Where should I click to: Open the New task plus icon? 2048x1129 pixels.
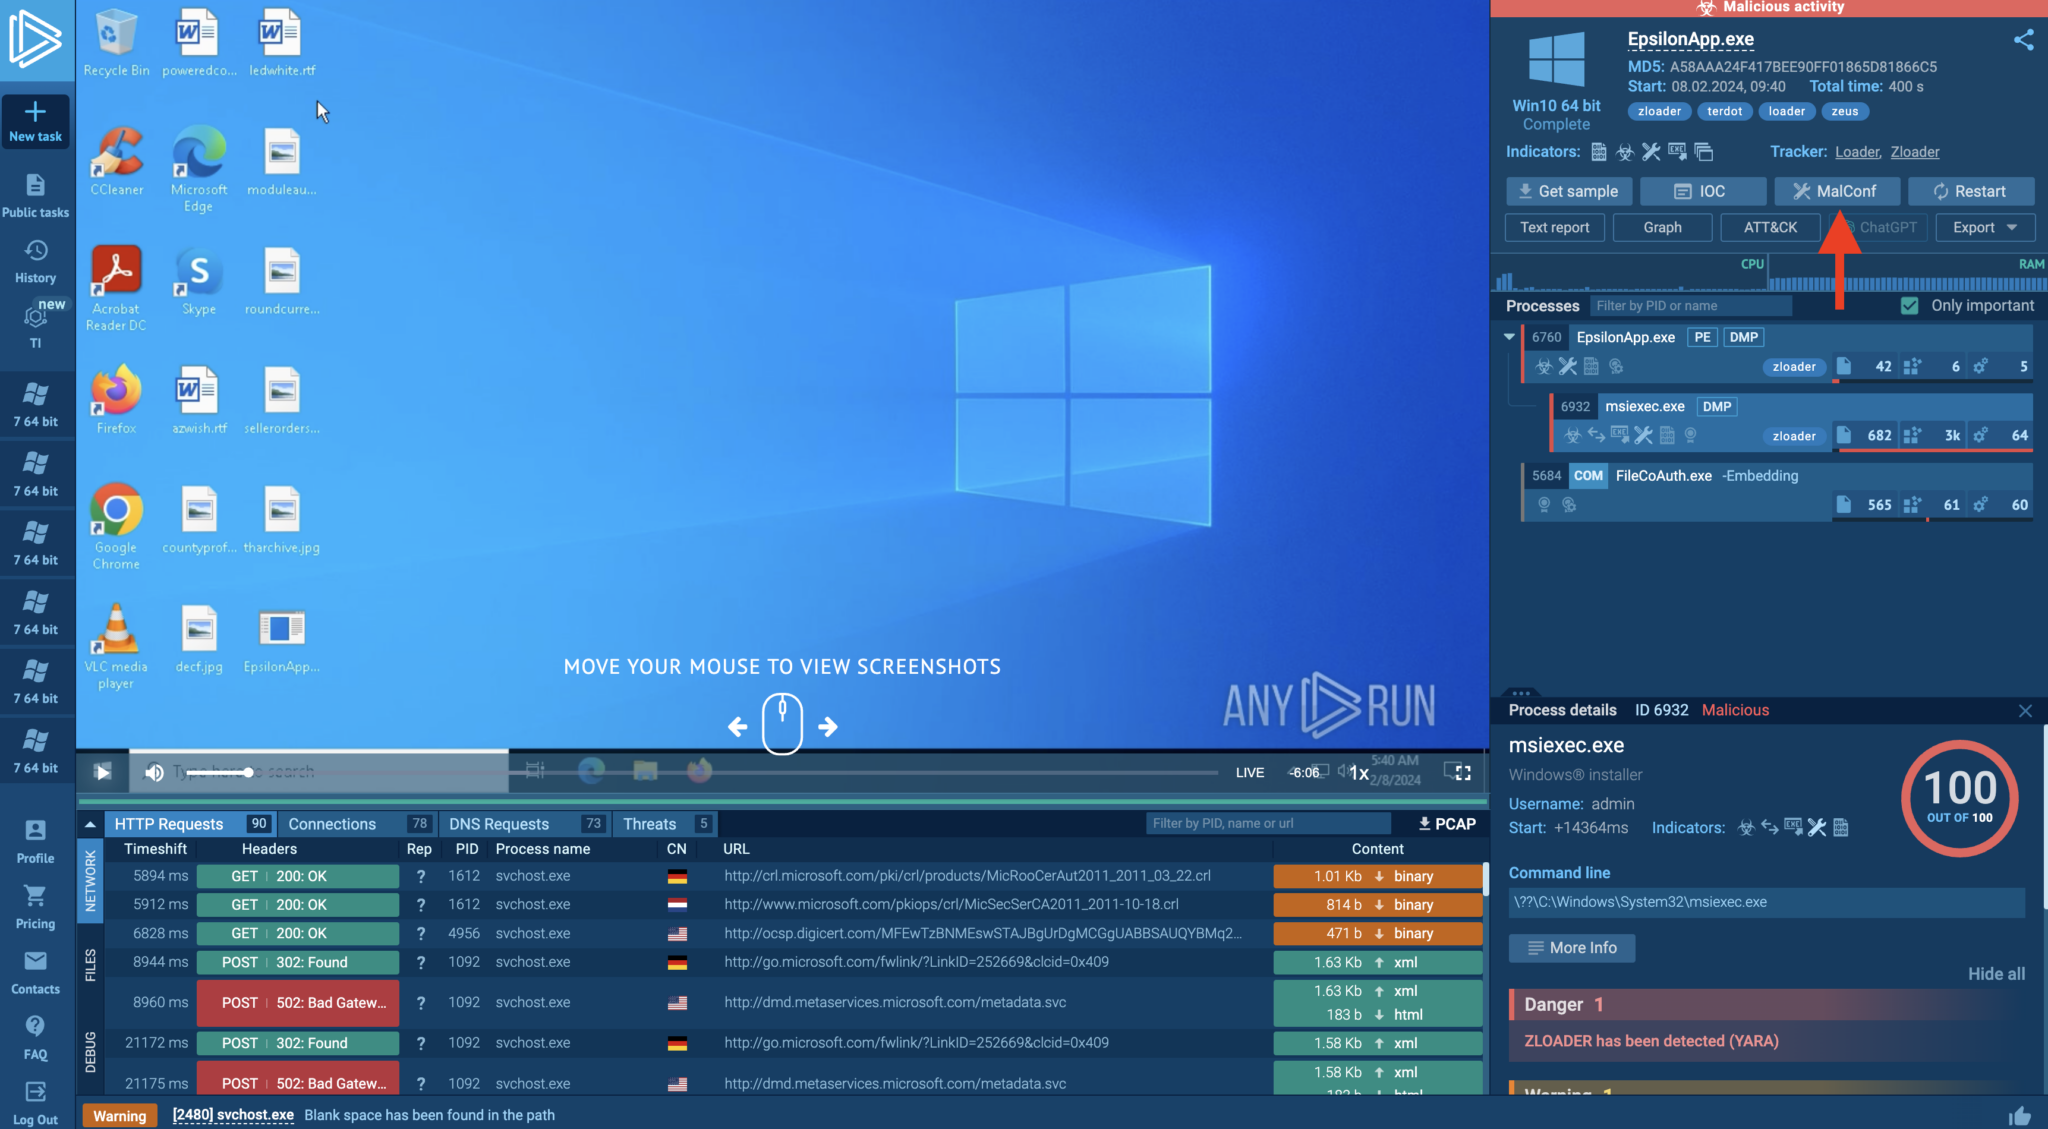[x=35, y=111]
